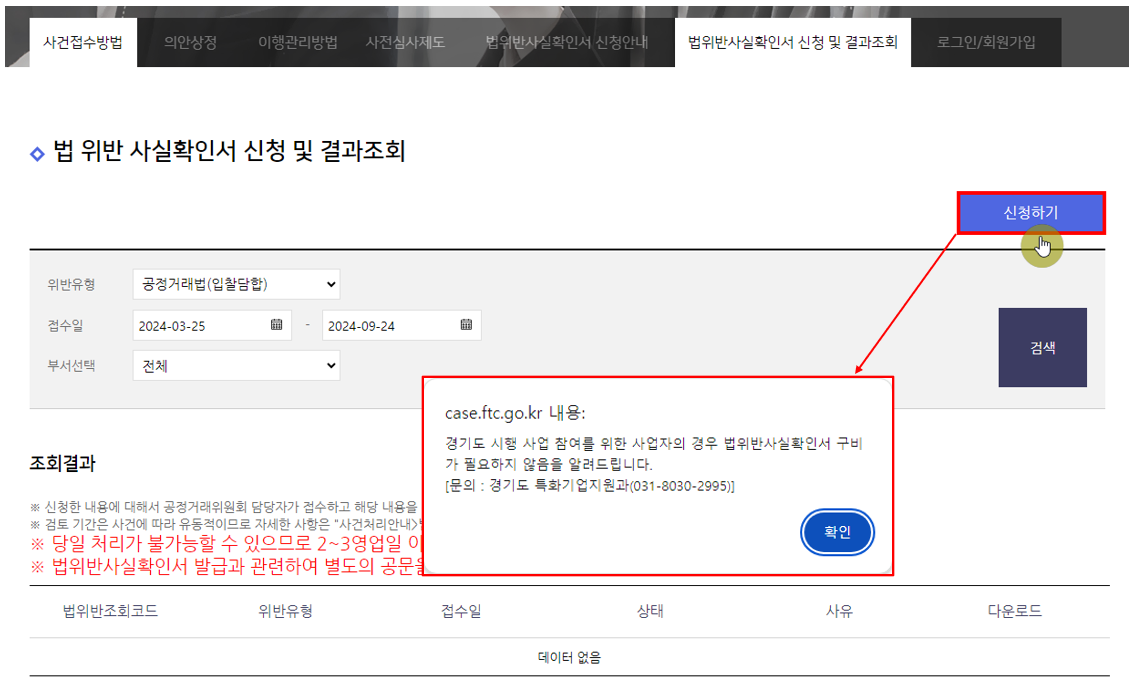Switch to the 사전심사제도 tab

point(405,43)
